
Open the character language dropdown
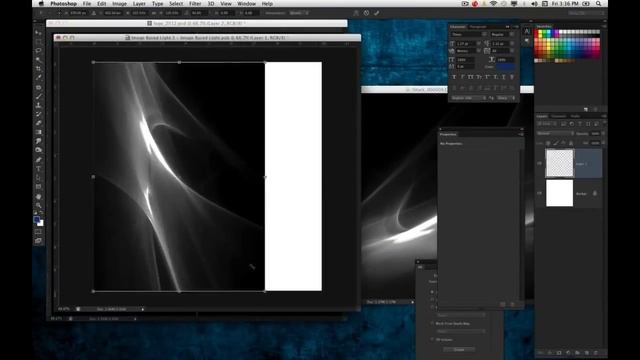click(469, 98)
